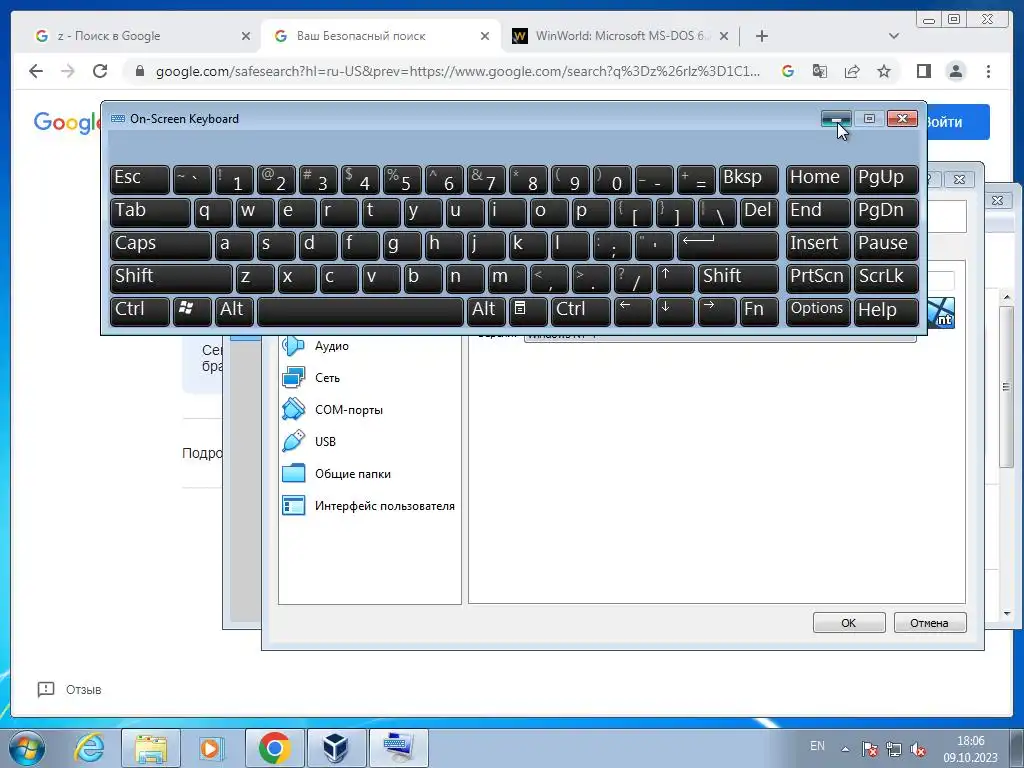Click the Help key on On-Screen Keyboard

pos(886,311)
